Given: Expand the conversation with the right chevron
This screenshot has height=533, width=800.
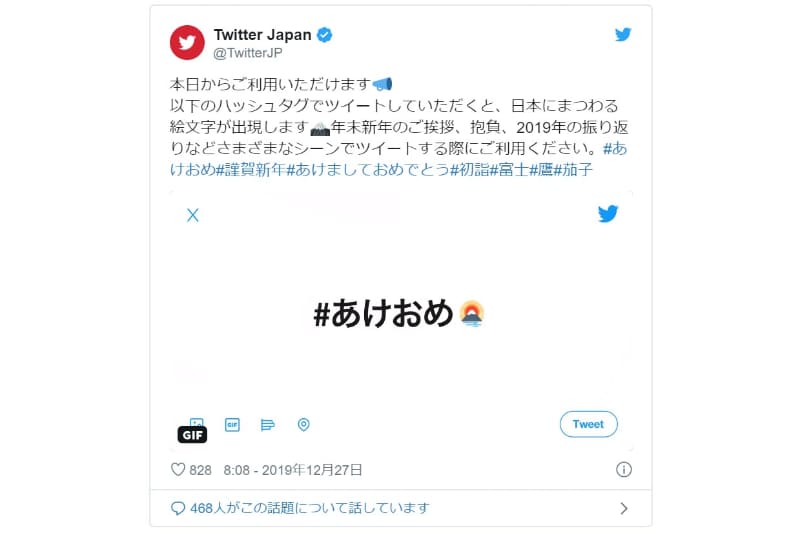Looking at the screenshot, I should click(x=623, y=508).
